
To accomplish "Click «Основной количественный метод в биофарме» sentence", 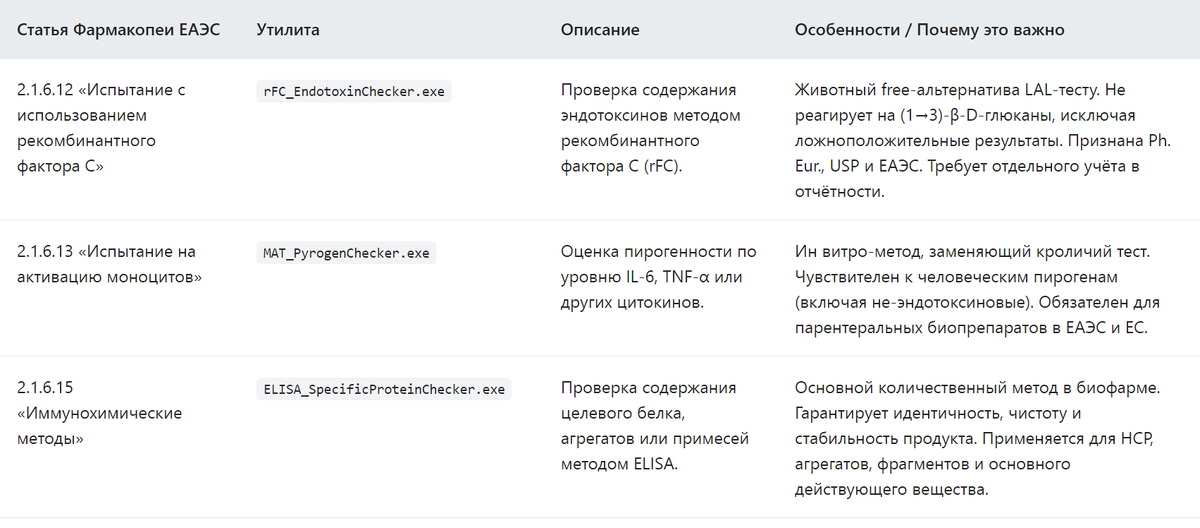I will click(977, 388).
